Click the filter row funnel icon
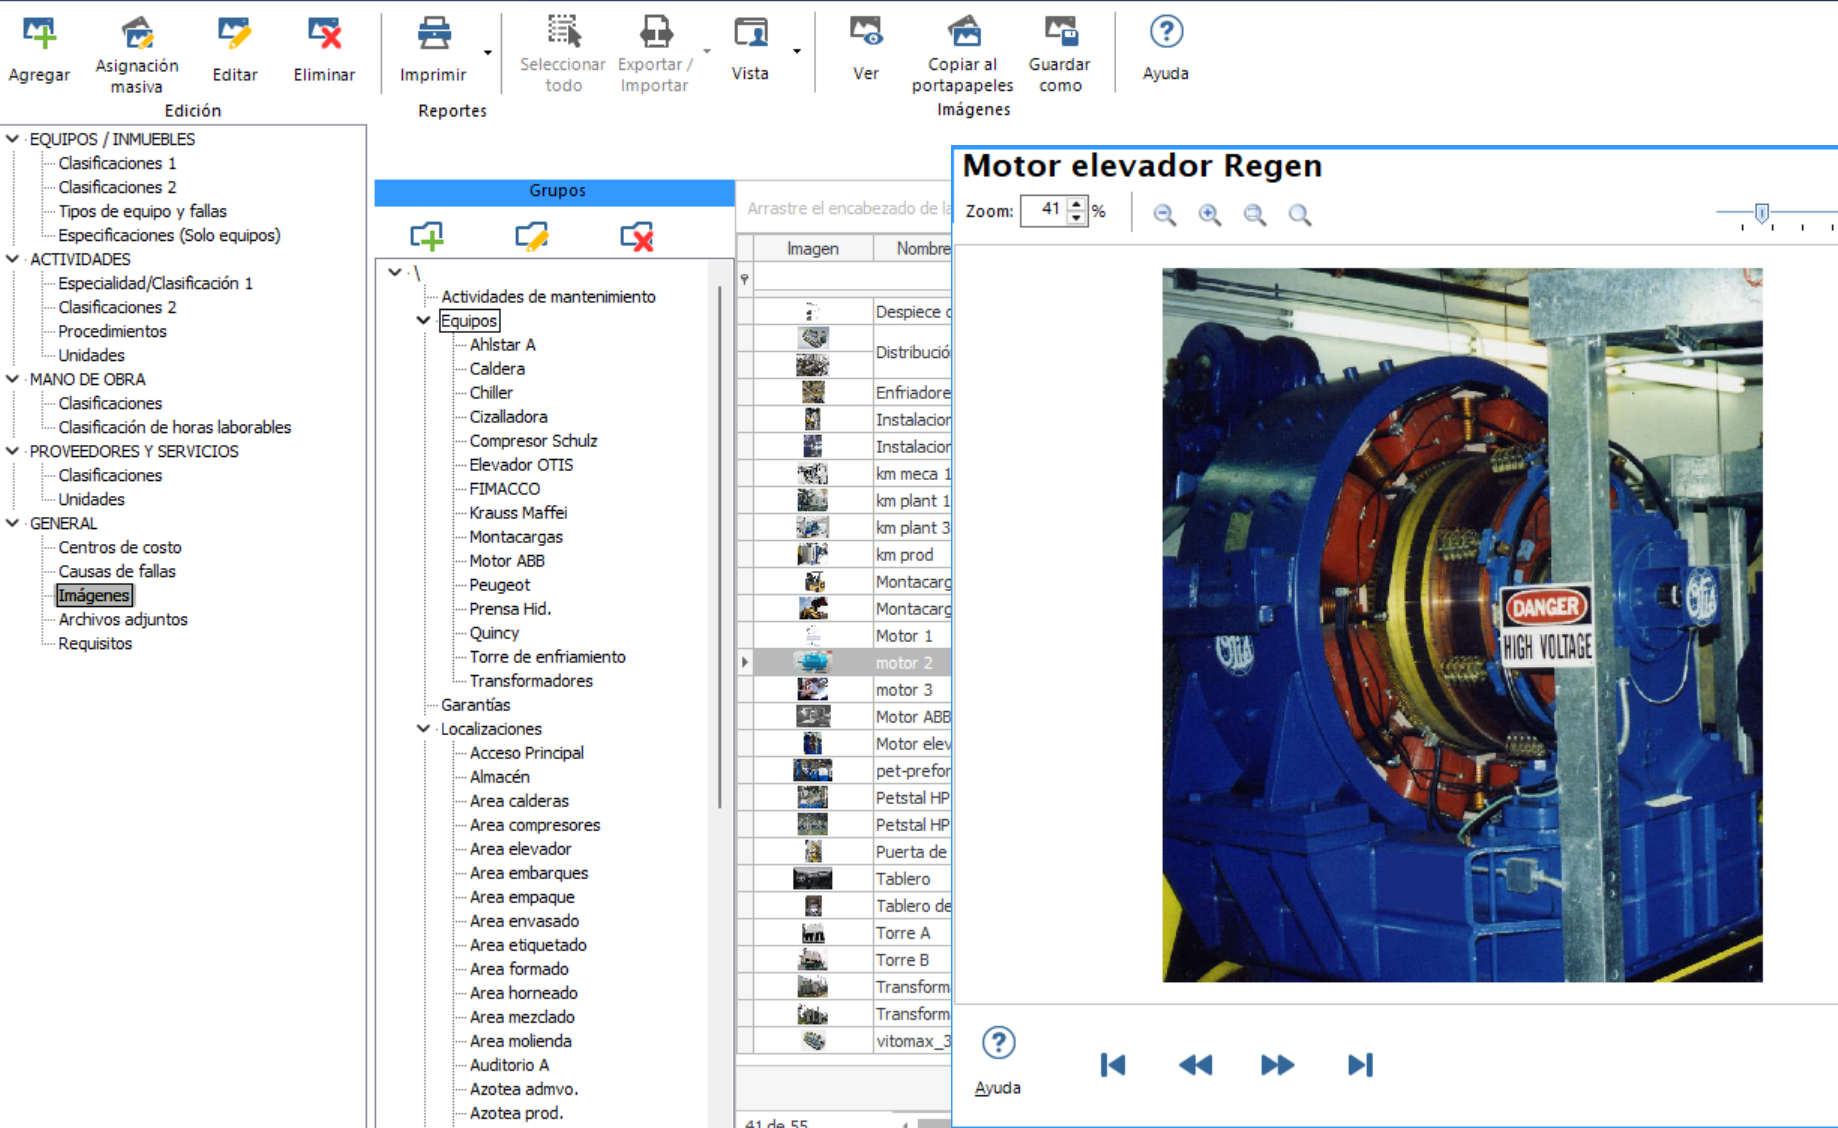Viewport: 1838px width, 1128px height. [744, 279]
